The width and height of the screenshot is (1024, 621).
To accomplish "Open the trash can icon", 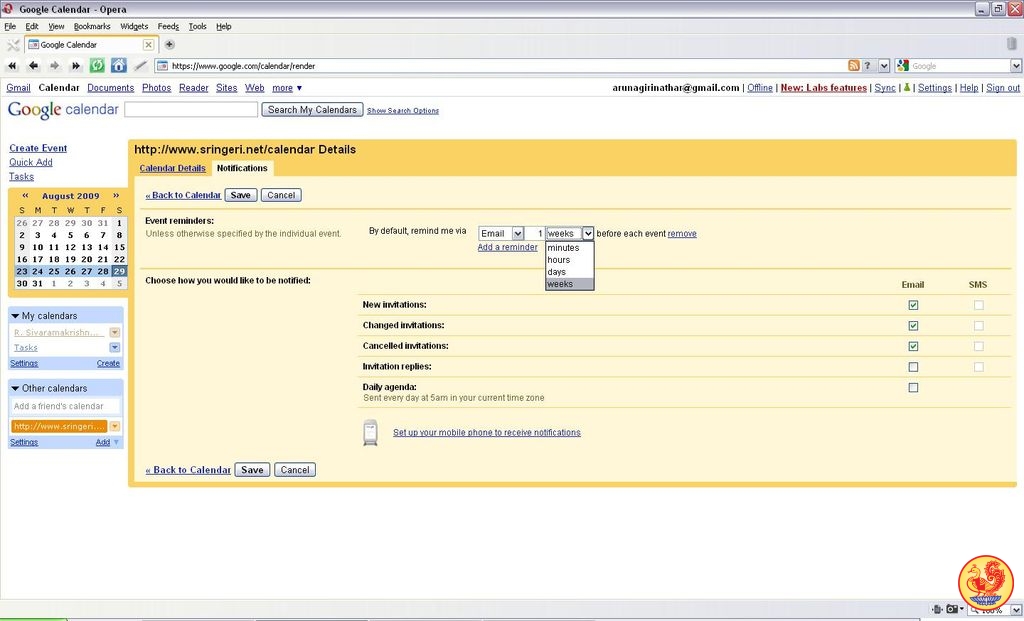I will (1012, 44).
